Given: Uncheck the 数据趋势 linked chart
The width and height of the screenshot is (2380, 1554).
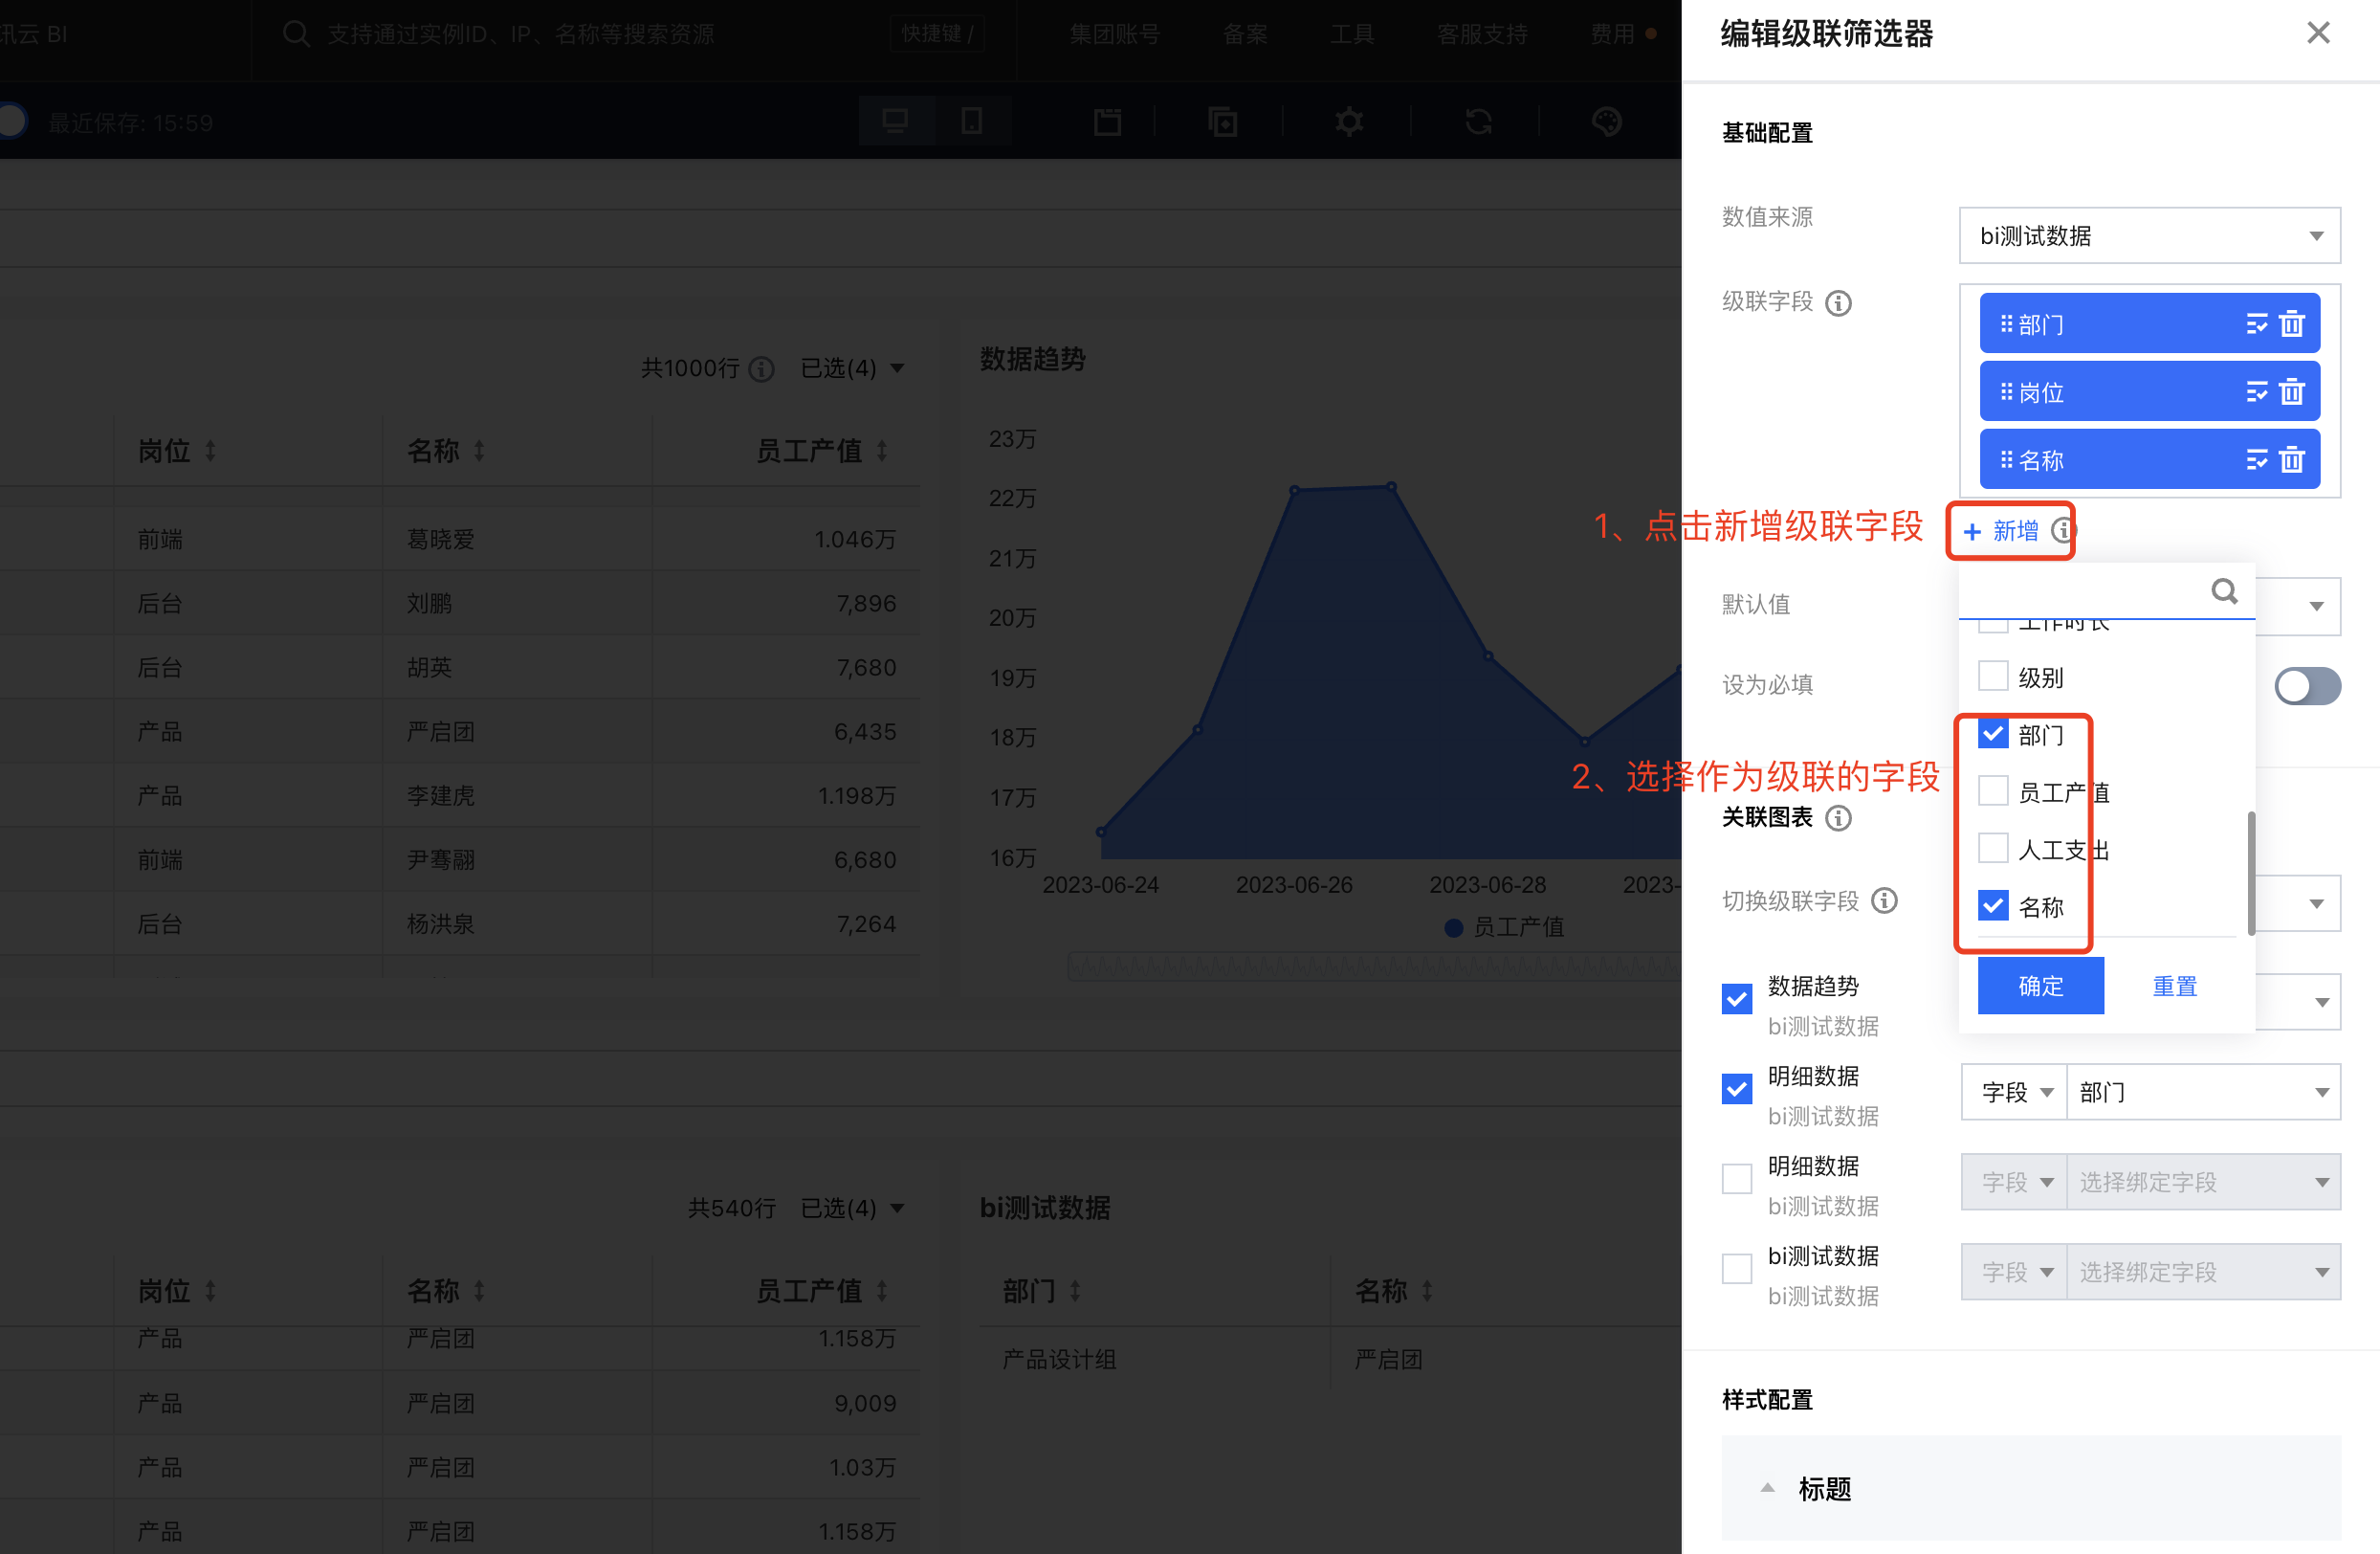Looking at the screenshot, I should tap(1737, 998).
